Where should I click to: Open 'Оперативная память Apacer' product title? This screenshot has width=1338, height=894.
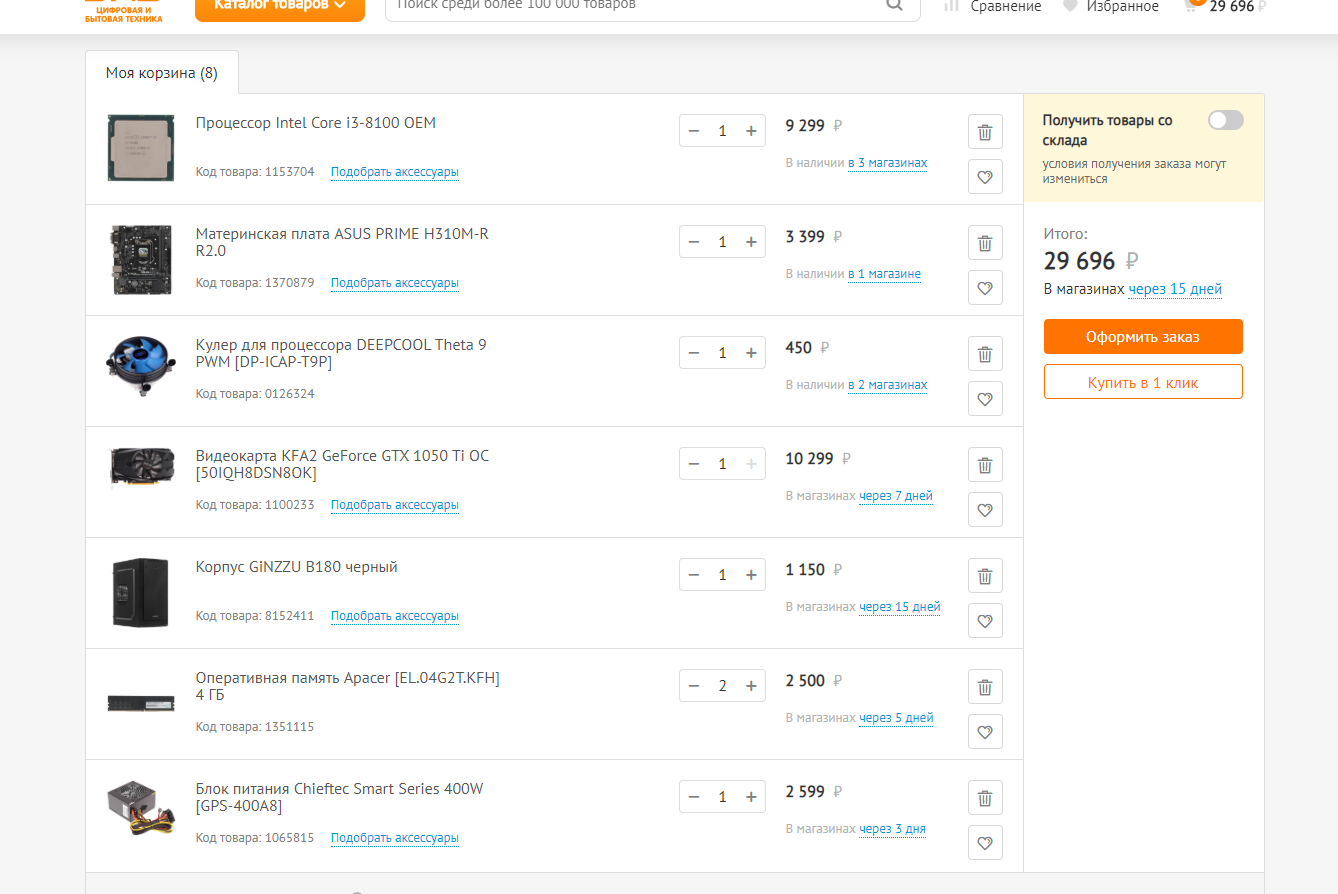(x=348, y=686)
